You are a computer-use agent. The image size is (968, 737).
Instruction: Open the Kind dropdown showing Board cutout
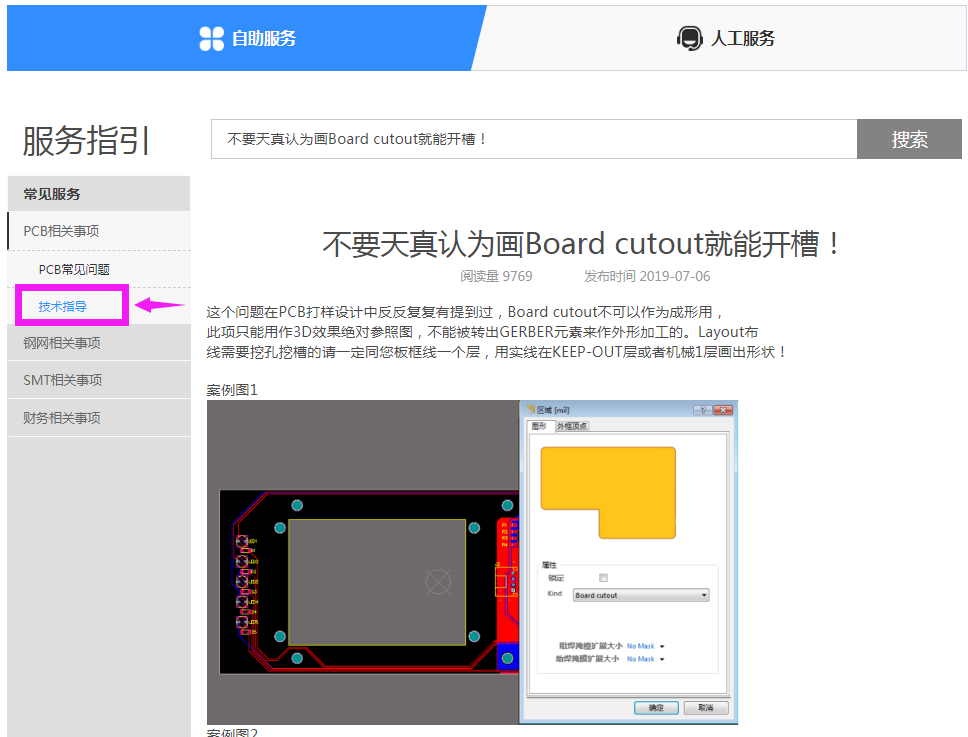point(640,595)
